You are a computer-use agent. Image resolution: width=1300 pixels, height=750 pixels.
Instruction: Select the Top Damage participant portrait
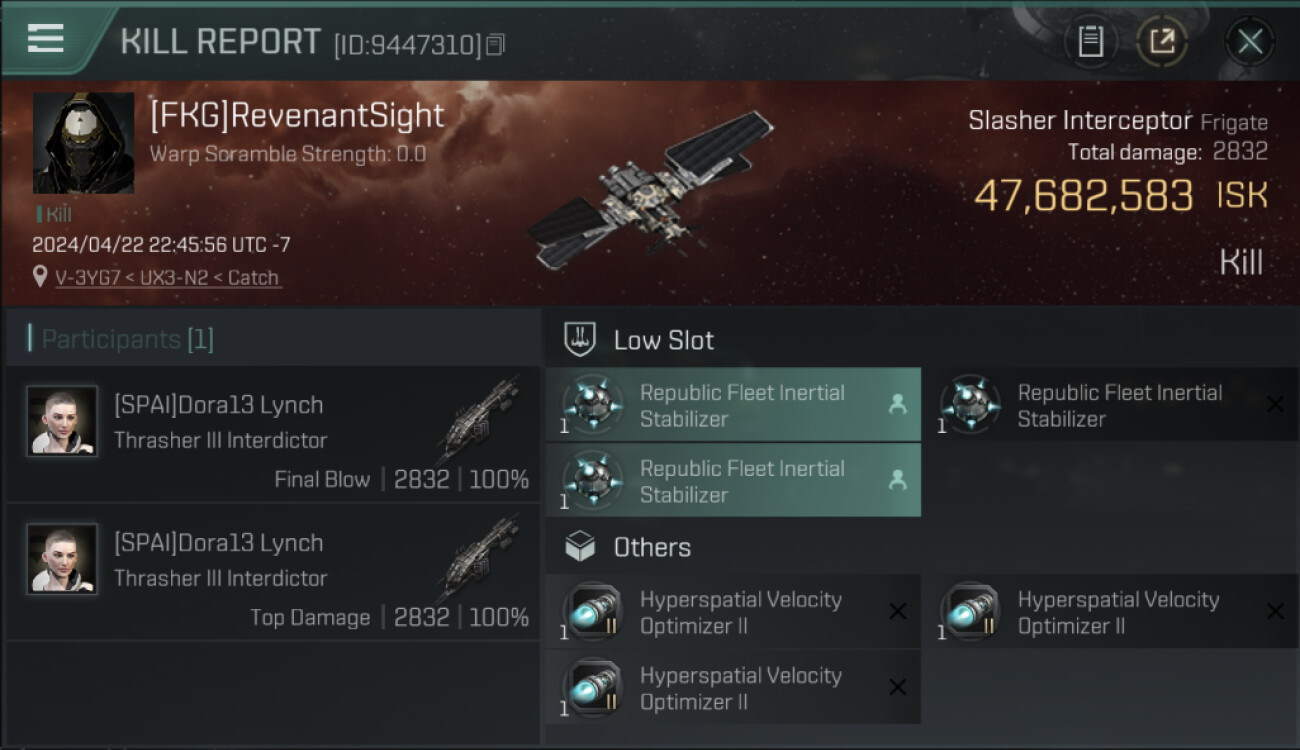(62, 559)
